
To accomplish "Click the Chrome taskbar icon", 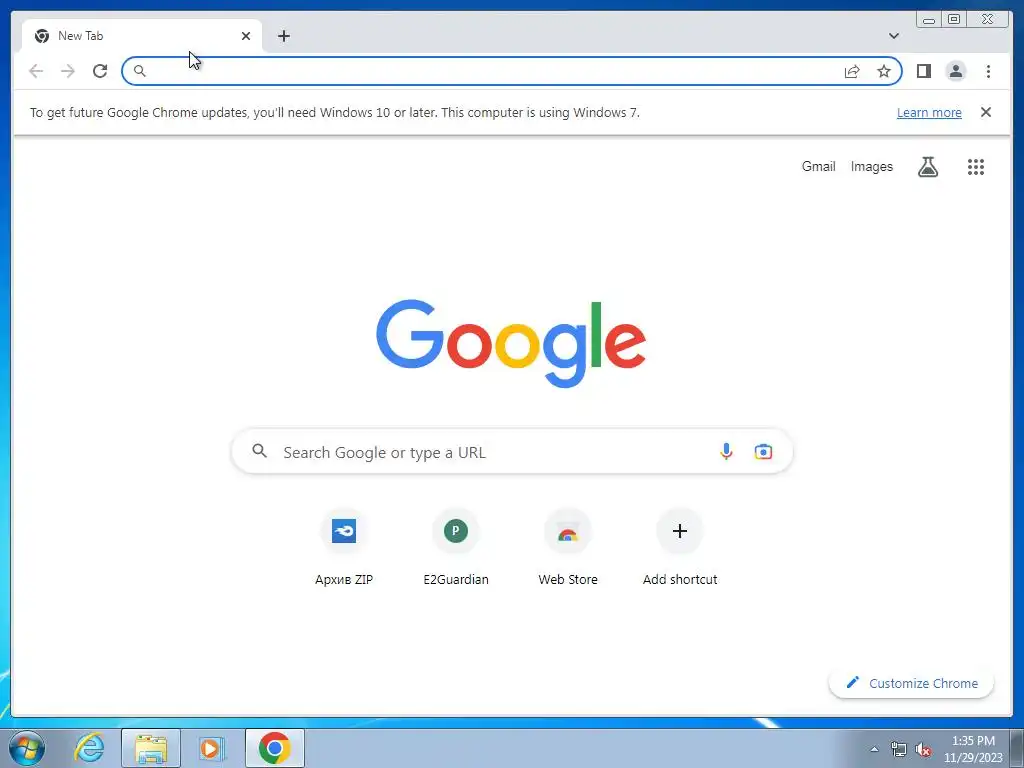I will tap(274, 748).
